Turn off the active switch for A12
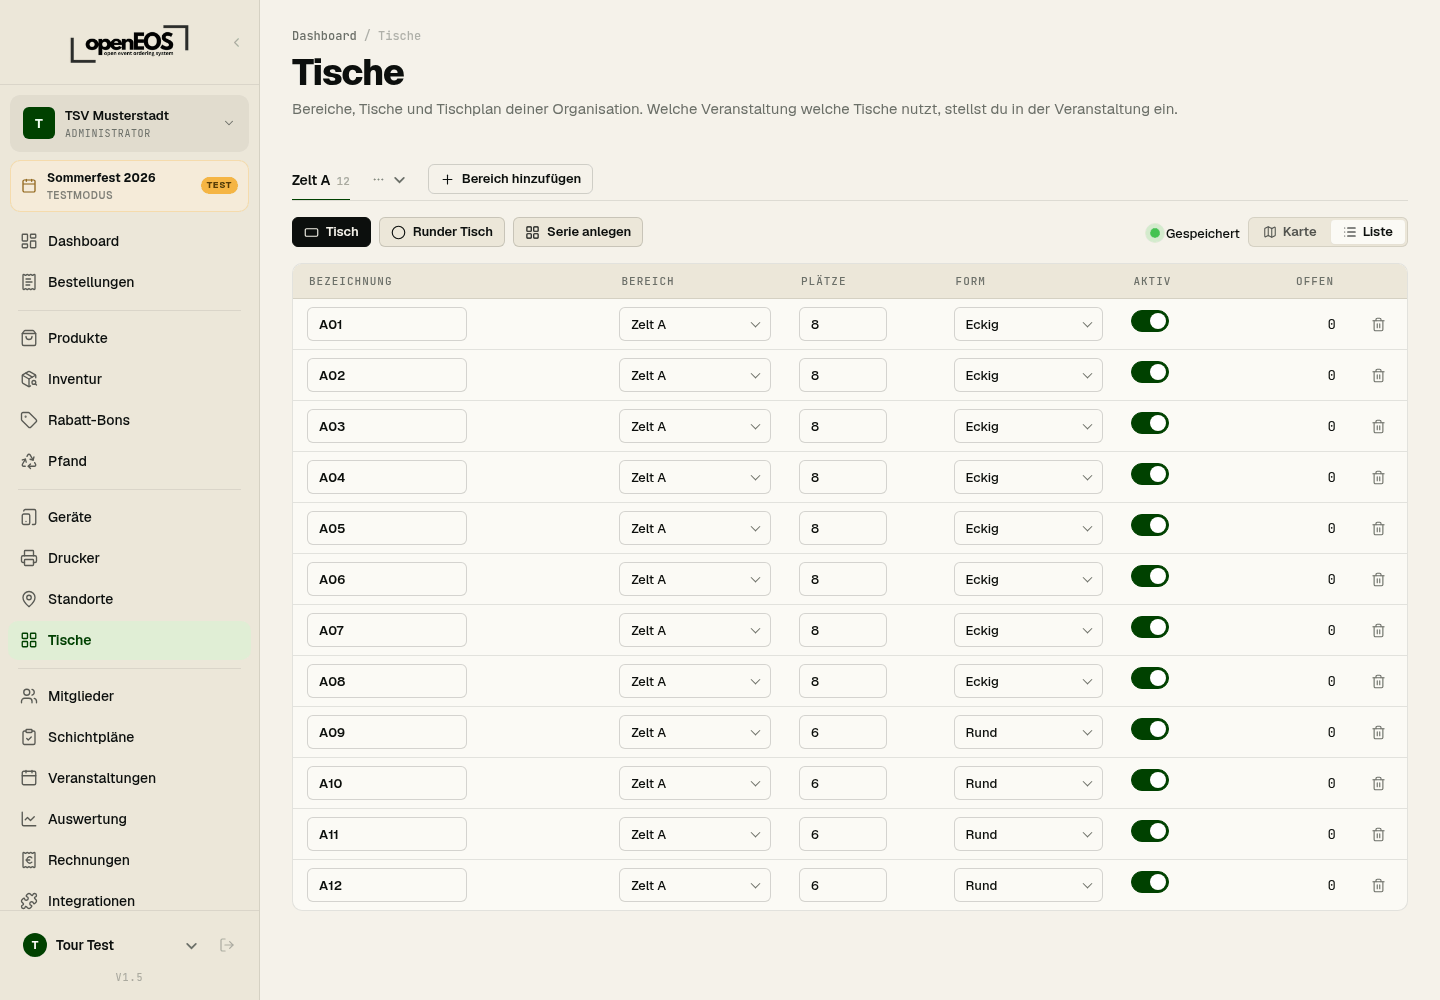The image size is (1440, 1000). point(1150,882)
